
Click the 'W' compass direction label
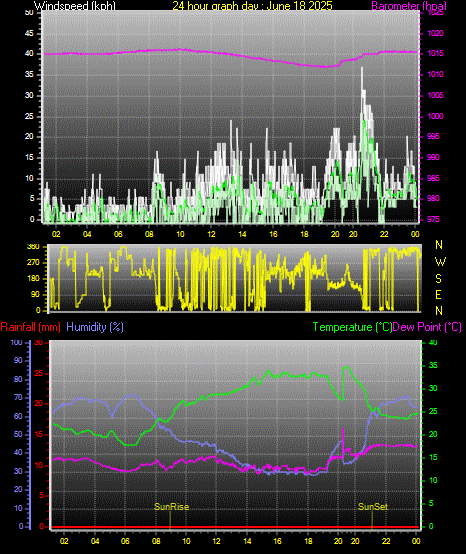(440, 262)
